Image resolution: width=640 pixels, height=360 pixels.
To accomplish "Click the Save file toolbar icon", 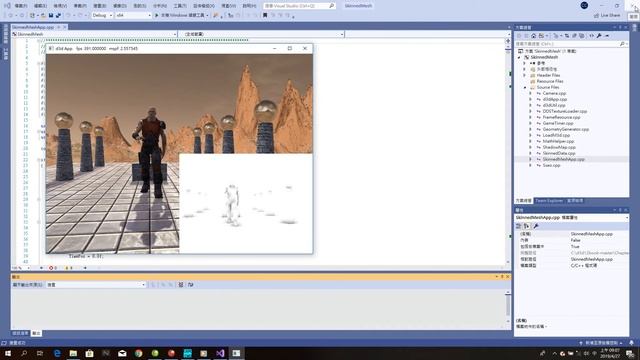I will (x=51, y=15).
